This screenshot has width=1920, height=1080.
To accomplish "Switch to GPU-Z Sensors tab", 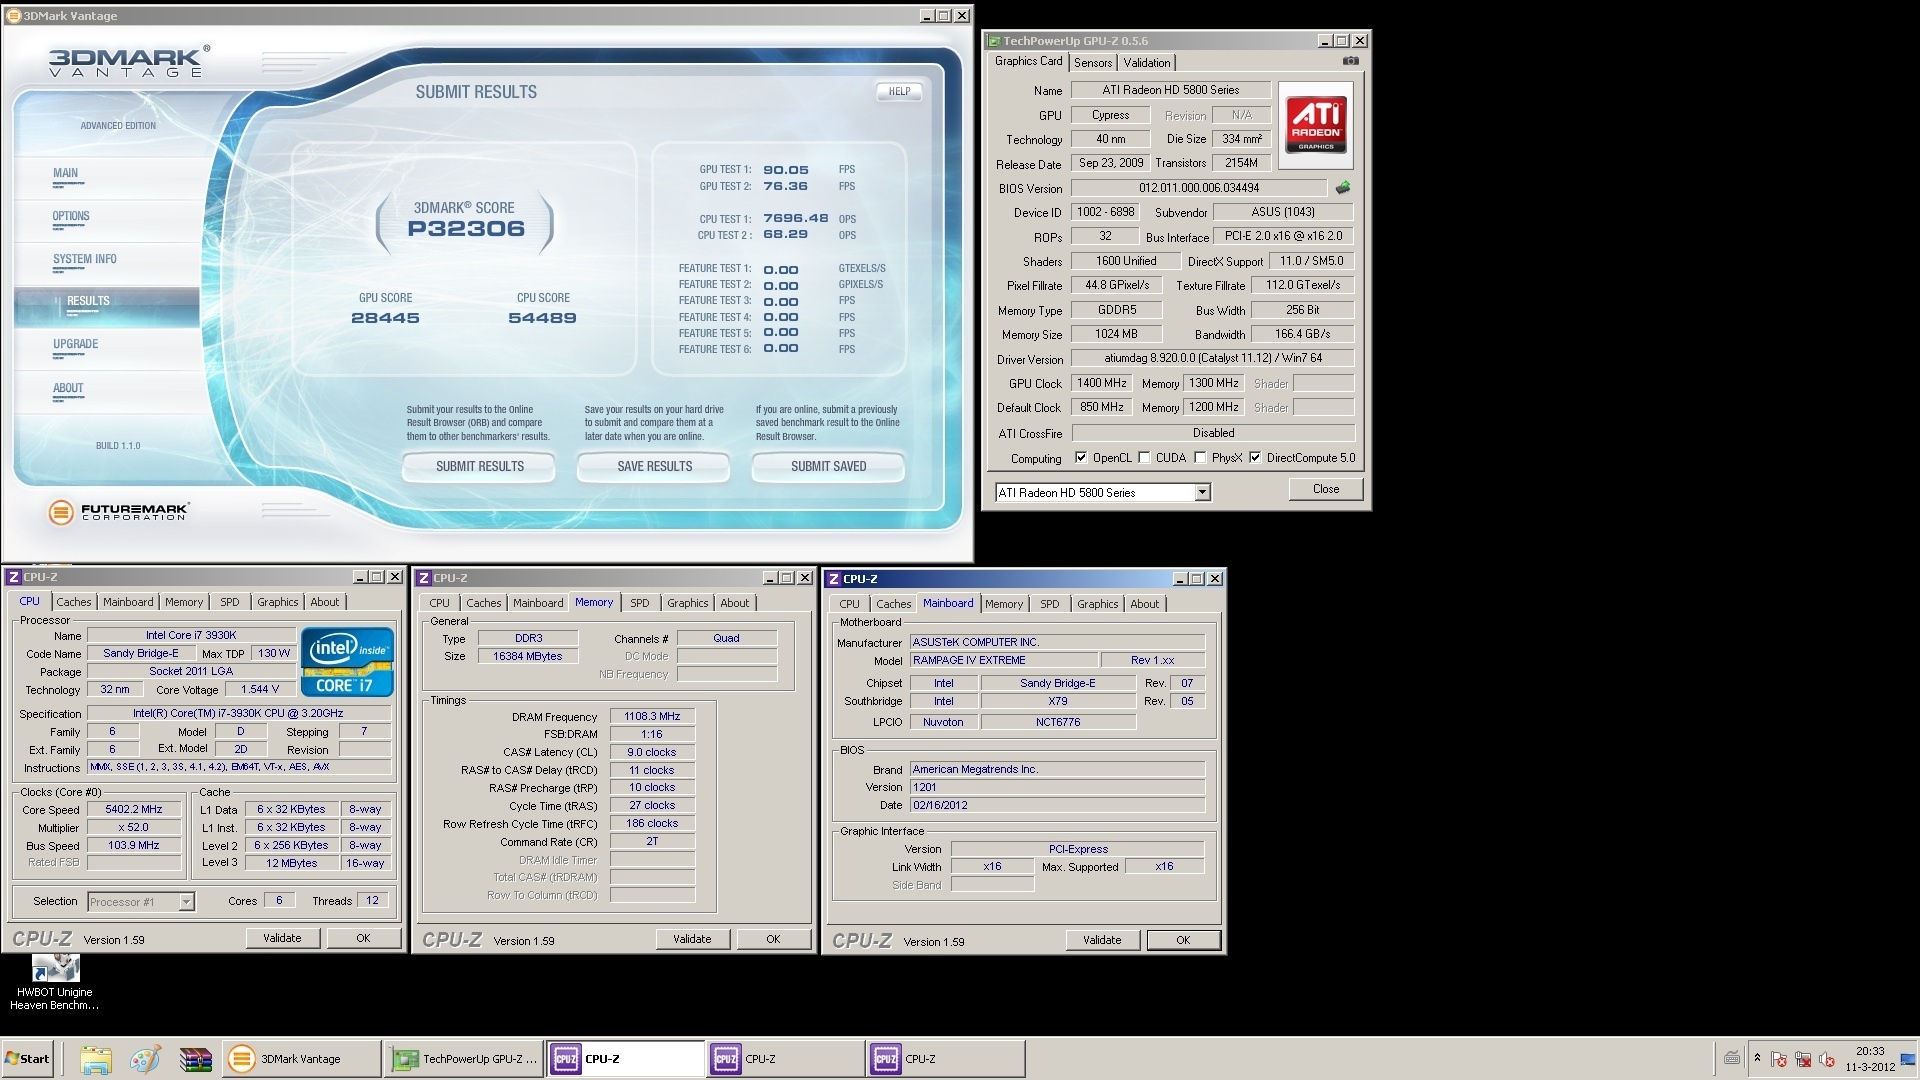I will click(1092, 62).
